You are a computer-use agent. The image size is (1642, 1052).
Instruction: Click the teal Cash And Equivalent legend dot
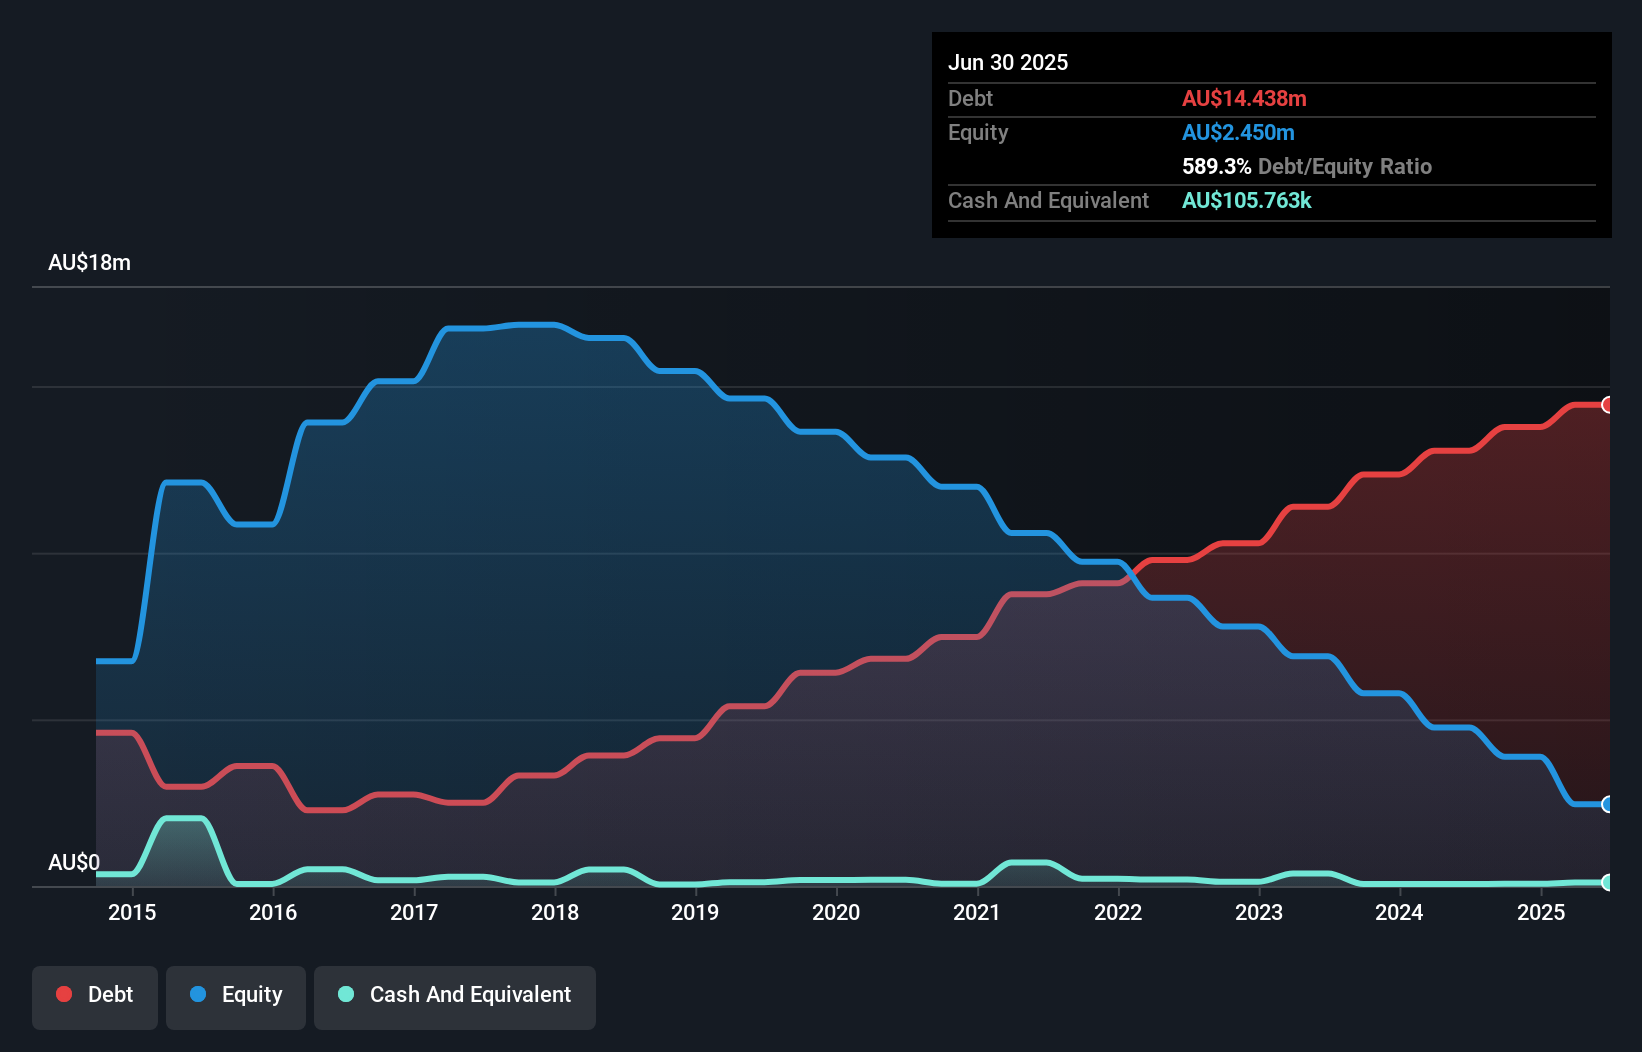(346, 994)
